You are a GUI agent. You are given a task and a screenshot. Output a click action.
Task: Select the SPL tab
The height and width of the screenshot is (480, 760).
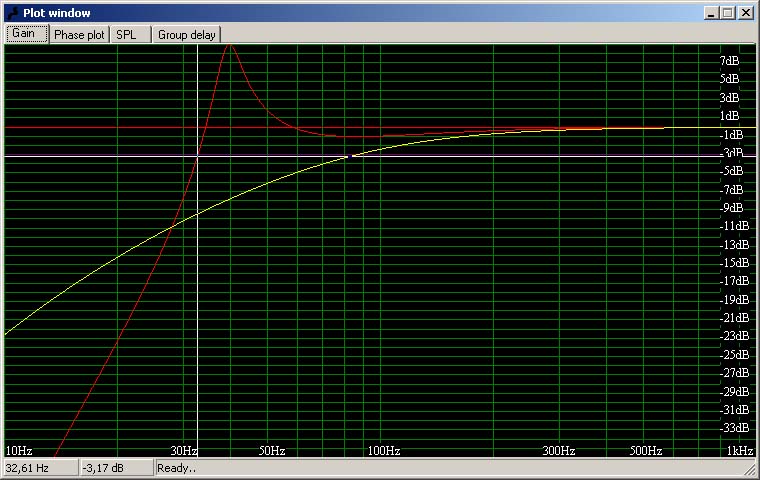tap(131, 35)
